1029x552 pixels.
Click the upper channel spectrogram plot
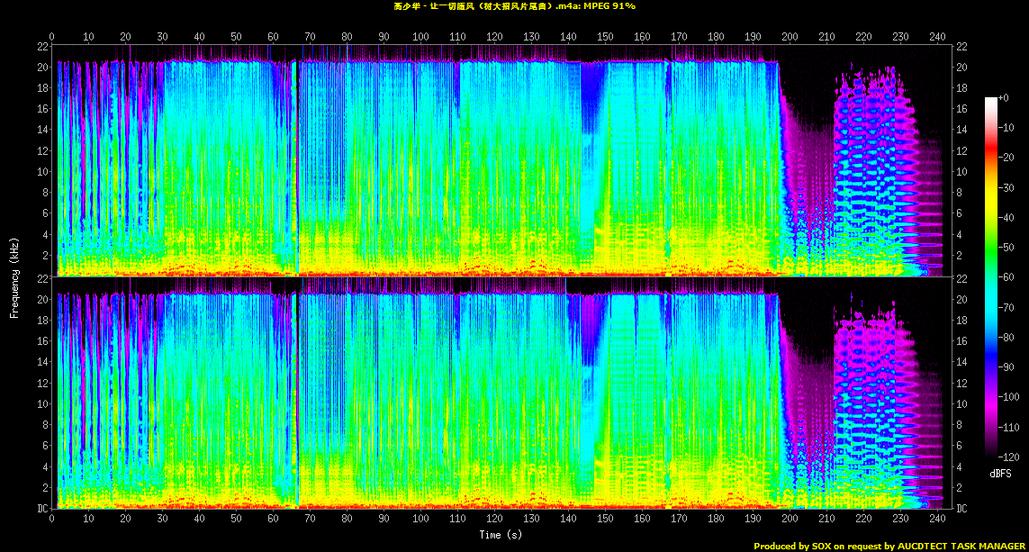501,160
